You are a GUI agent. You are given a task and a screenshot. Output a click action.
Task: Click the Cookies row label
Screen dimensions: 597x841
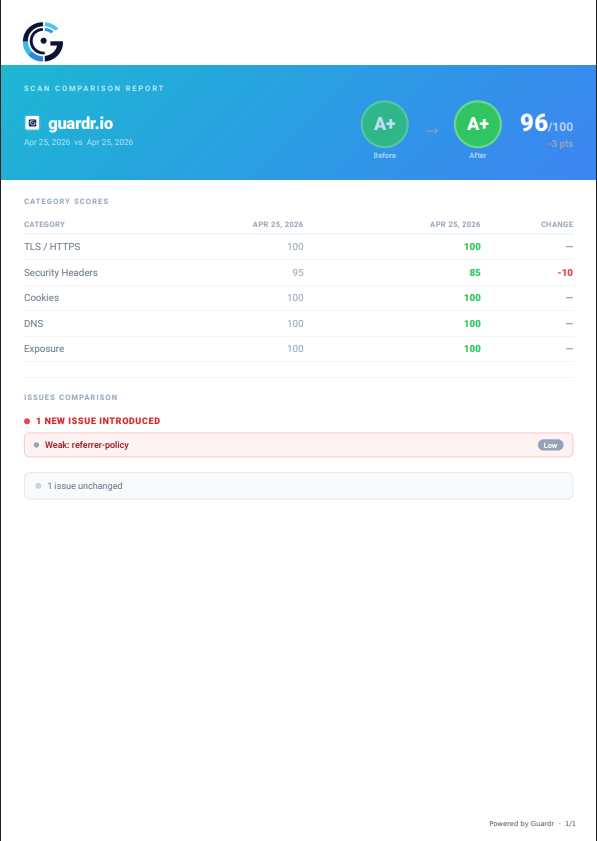click(41, 298)
